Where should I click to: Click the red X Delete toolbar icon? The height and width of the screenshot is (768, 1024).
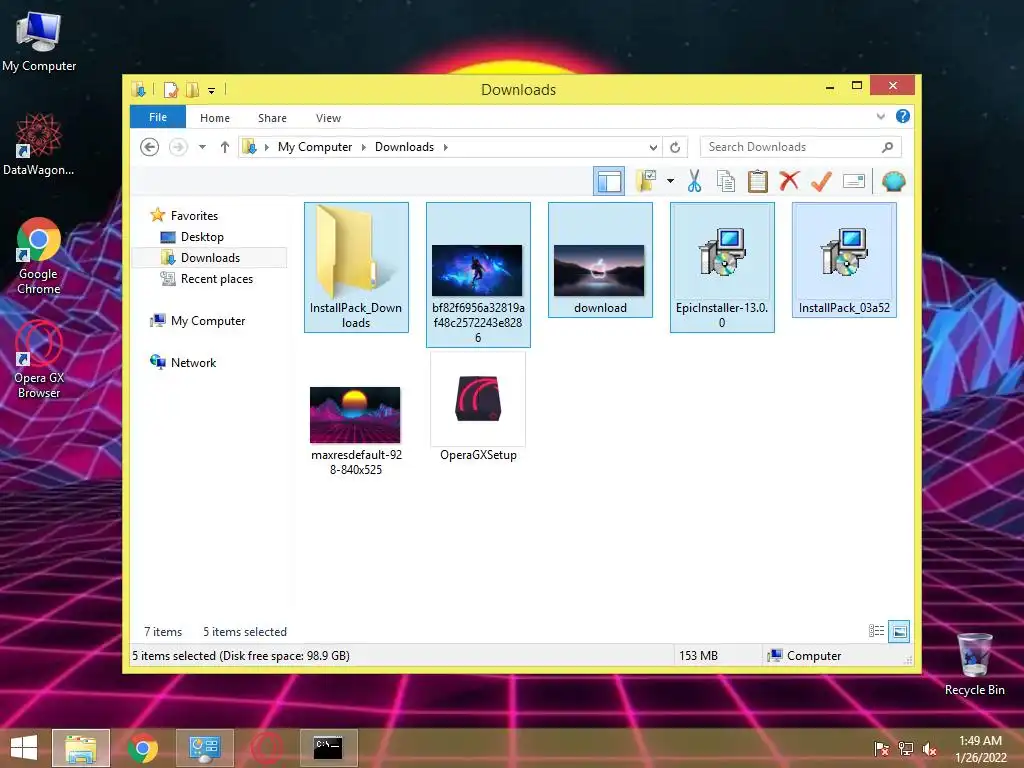(x=789, y=180)
